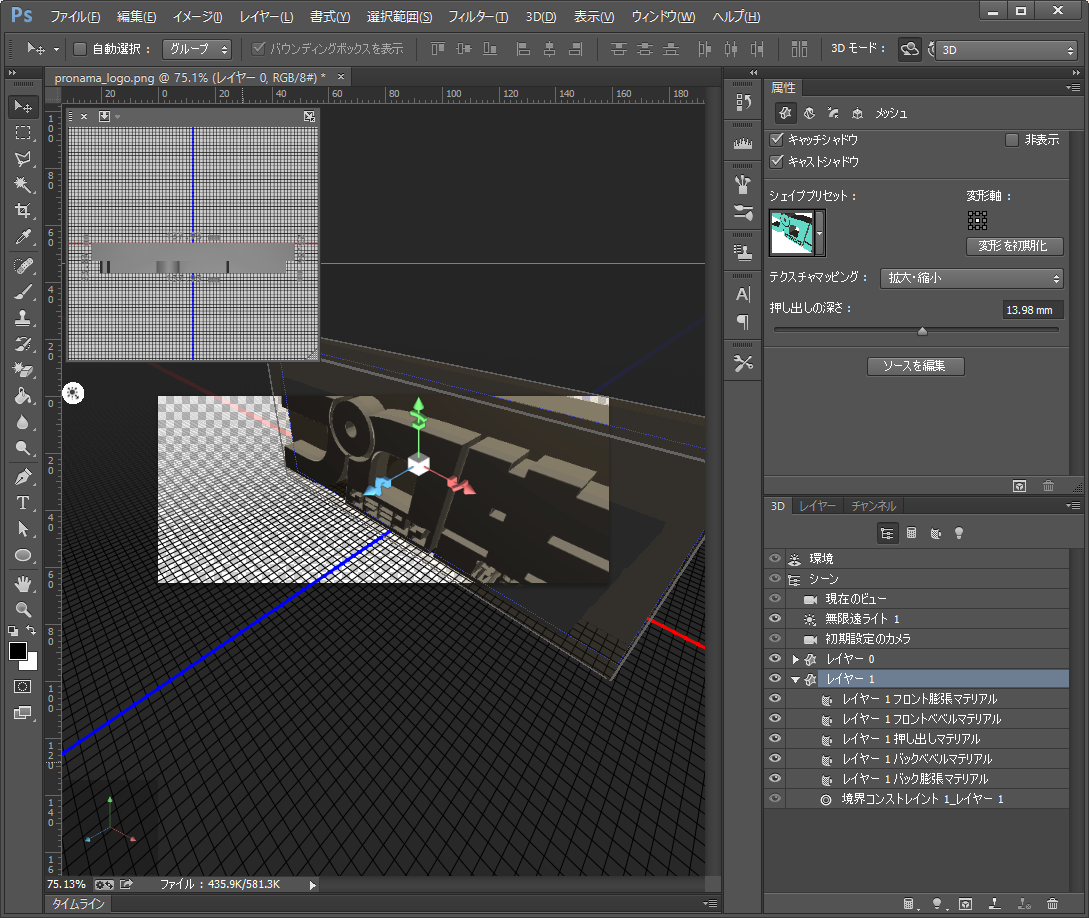Select the Pen tool

(x=23, y=477)
